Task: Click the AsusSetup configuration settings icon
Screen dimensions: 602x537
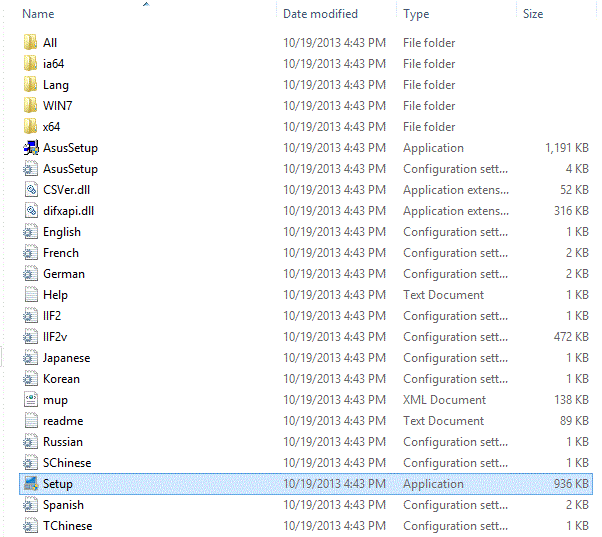Action: pyautogui.click(x=31, y=169)
